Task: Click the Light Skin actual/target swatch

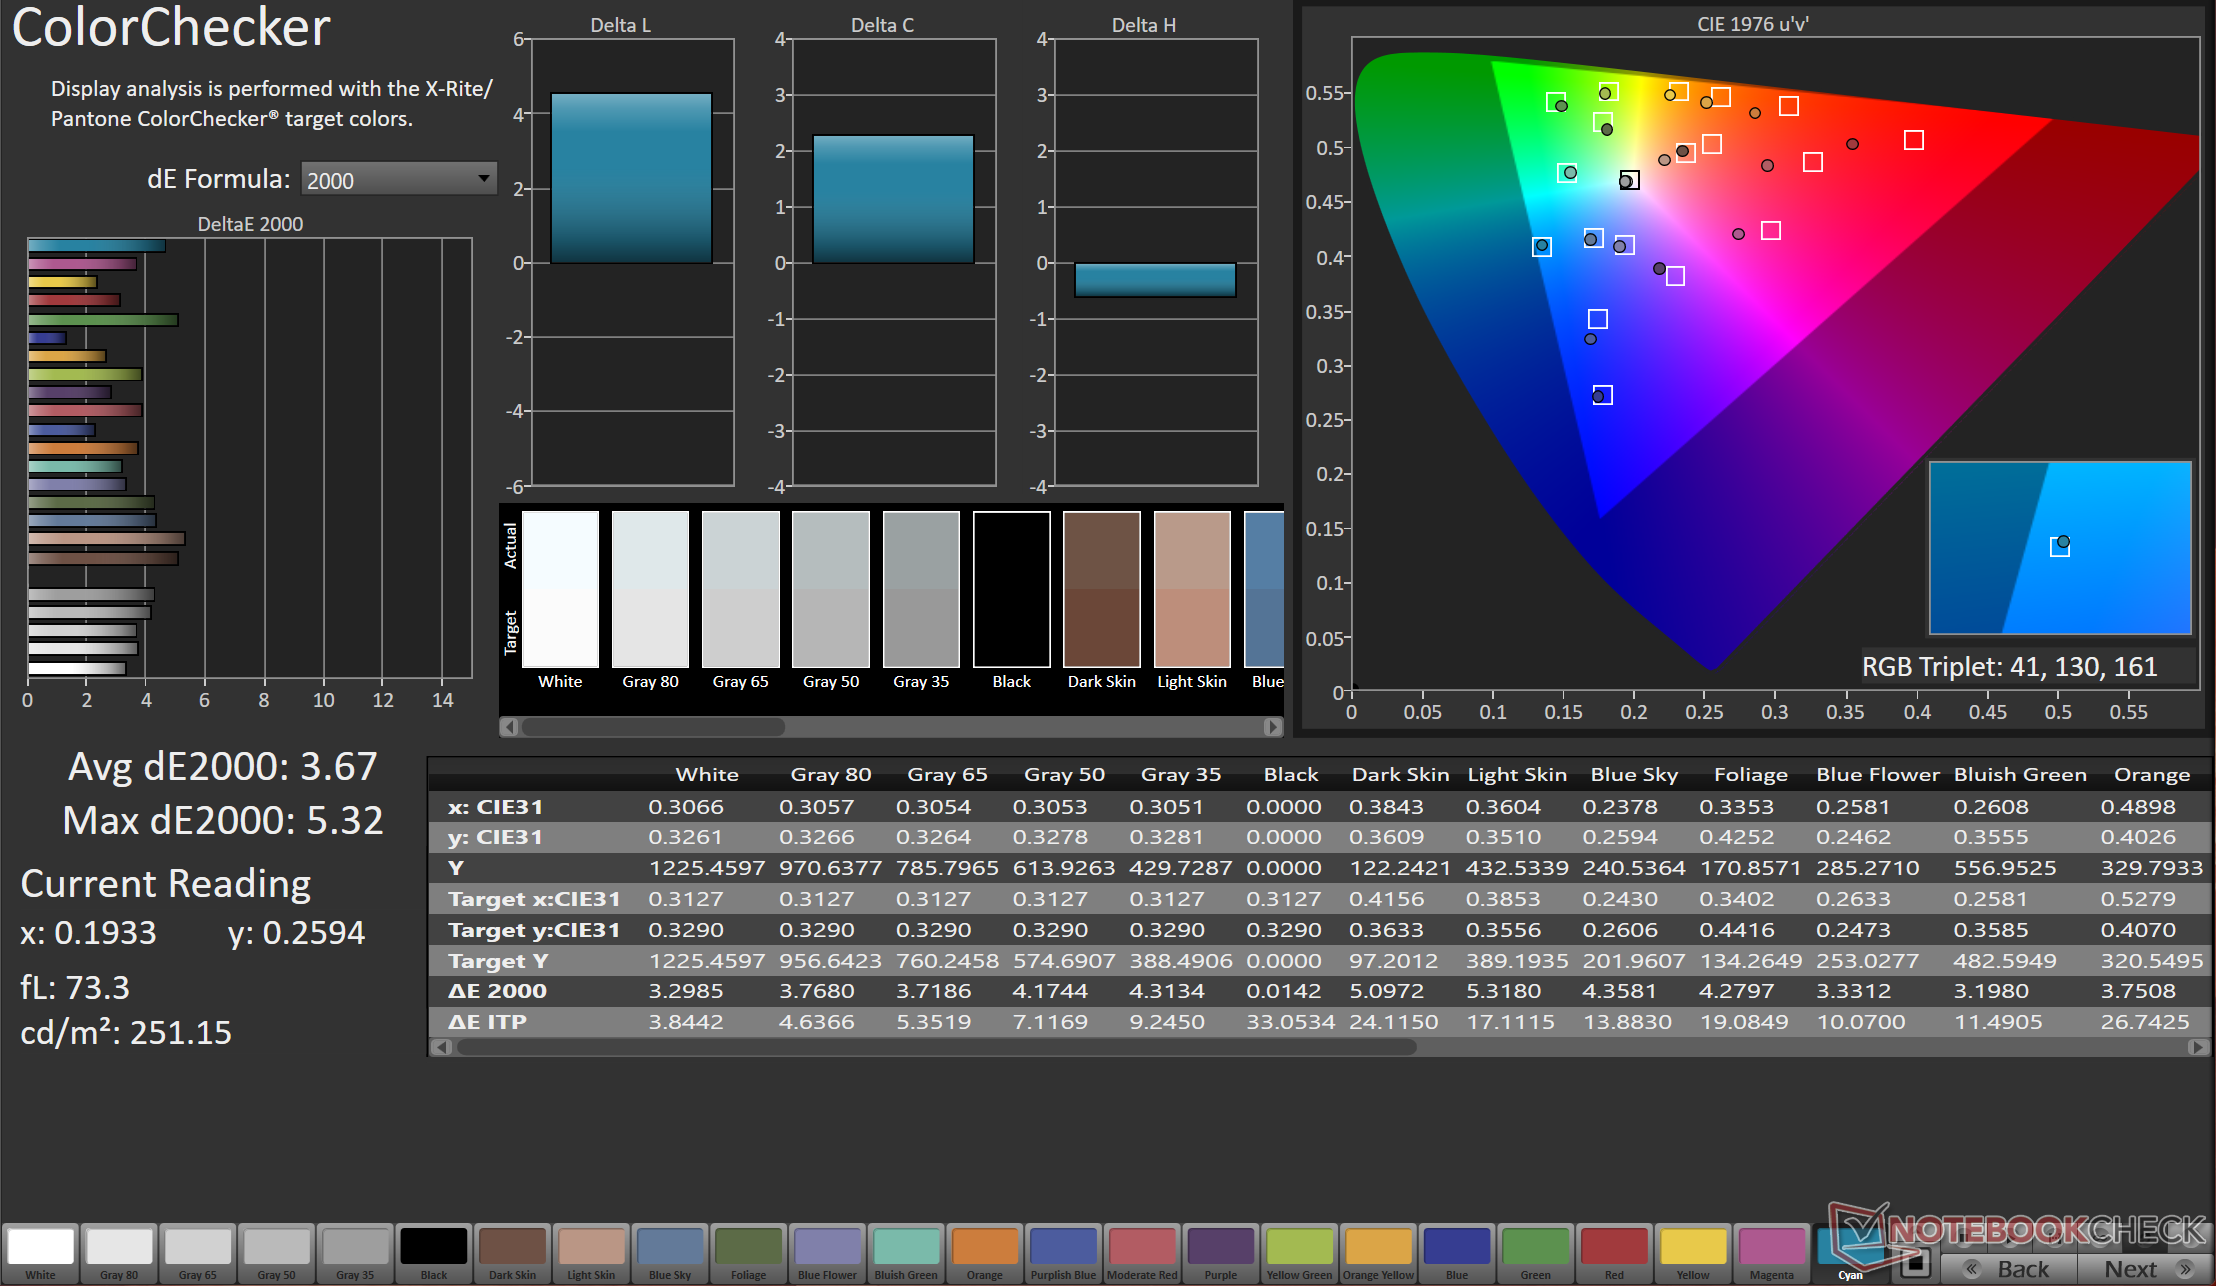Action: 1192,590
